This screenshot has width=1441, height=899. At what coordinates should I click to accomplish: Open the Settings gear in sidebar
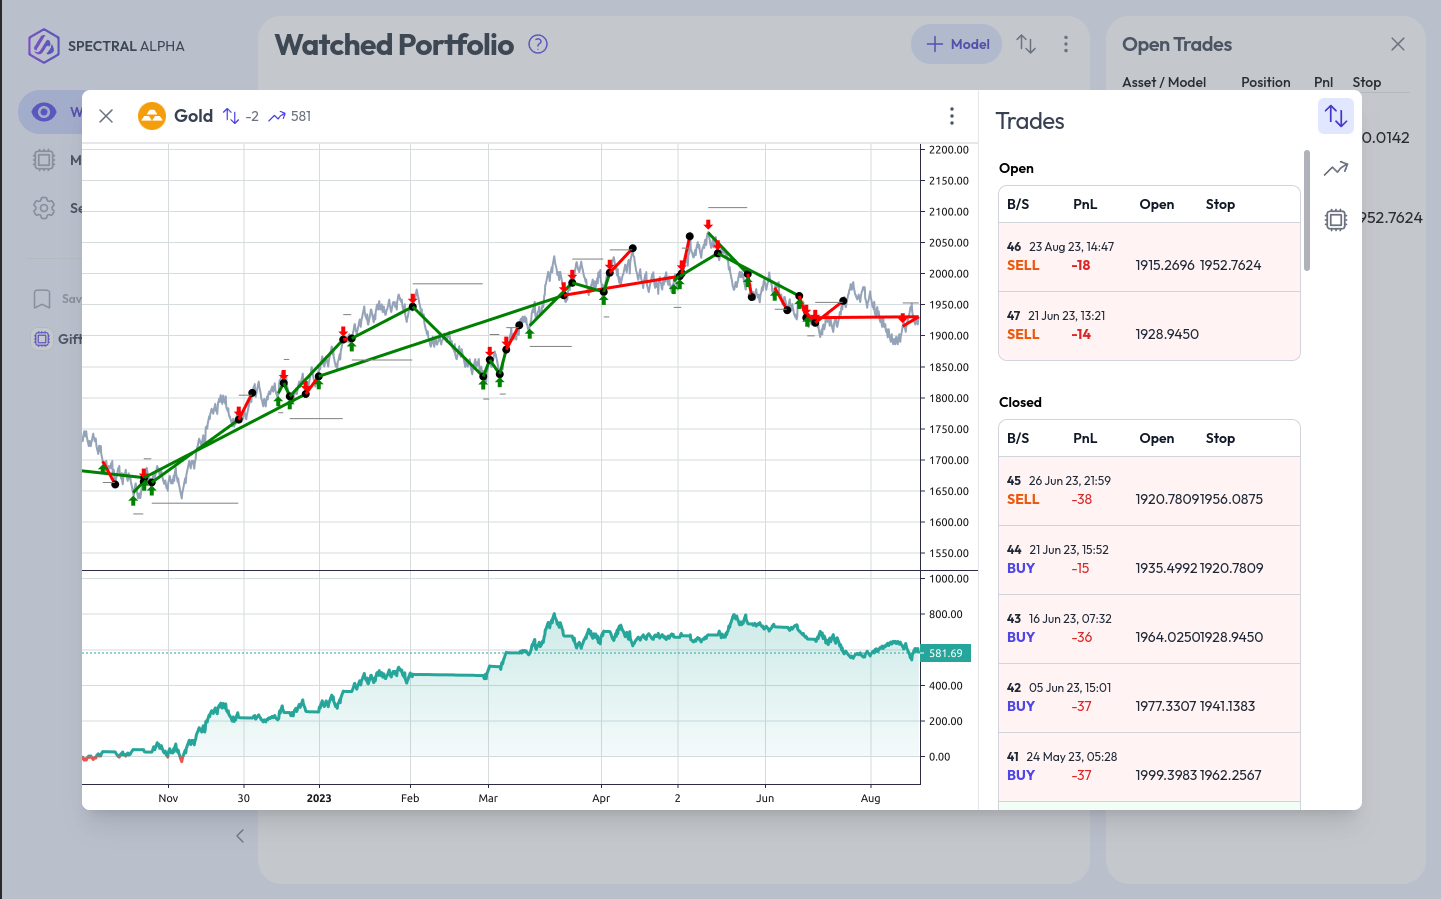pos(44,208)
